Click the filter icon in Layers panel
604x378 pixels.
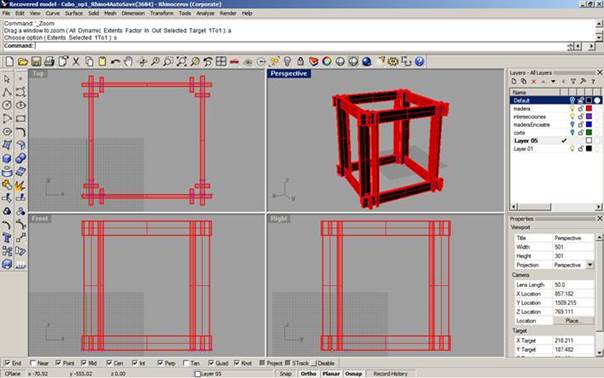coord(573,82)
